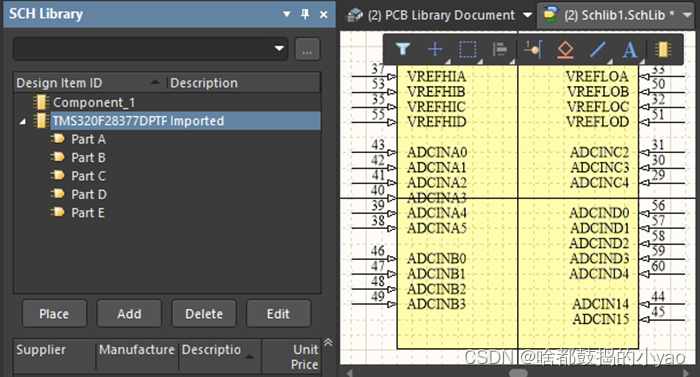Viewport: 700px width, 377px height.
Task: Click the Delete button
Action: tap(204, 314)
